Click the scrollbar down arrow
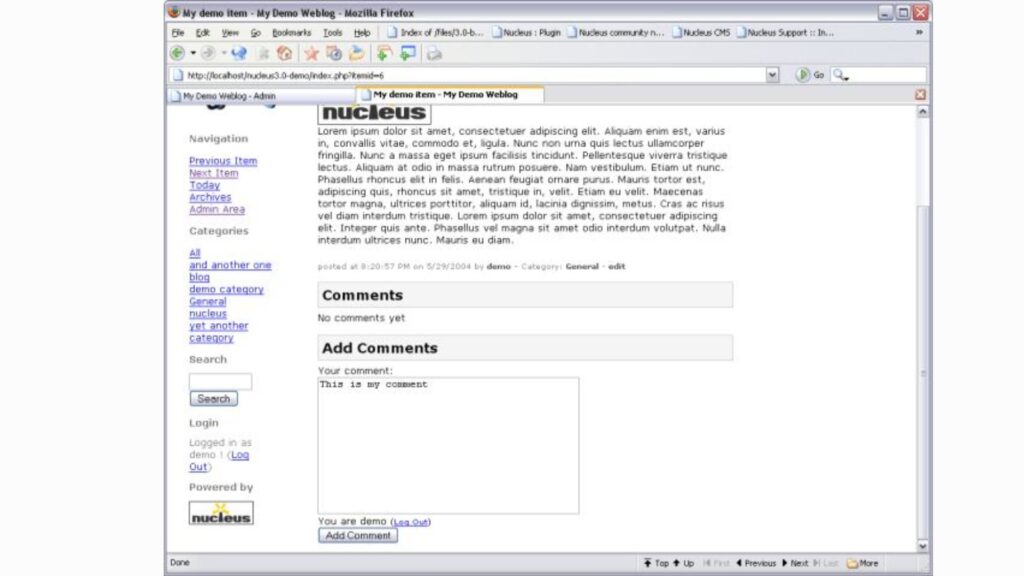This screenshot has width=1024, height=576. tap(922, 546)
